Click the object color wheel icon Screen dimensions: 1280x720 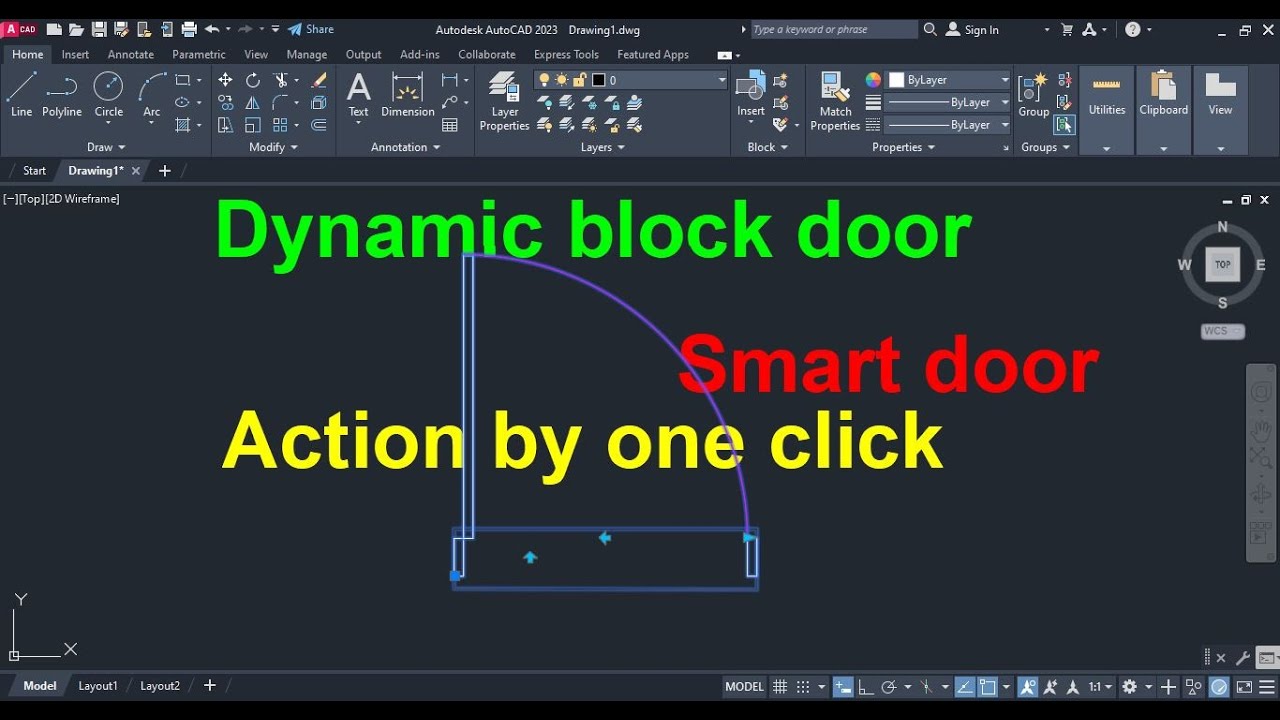coord(873,80)
